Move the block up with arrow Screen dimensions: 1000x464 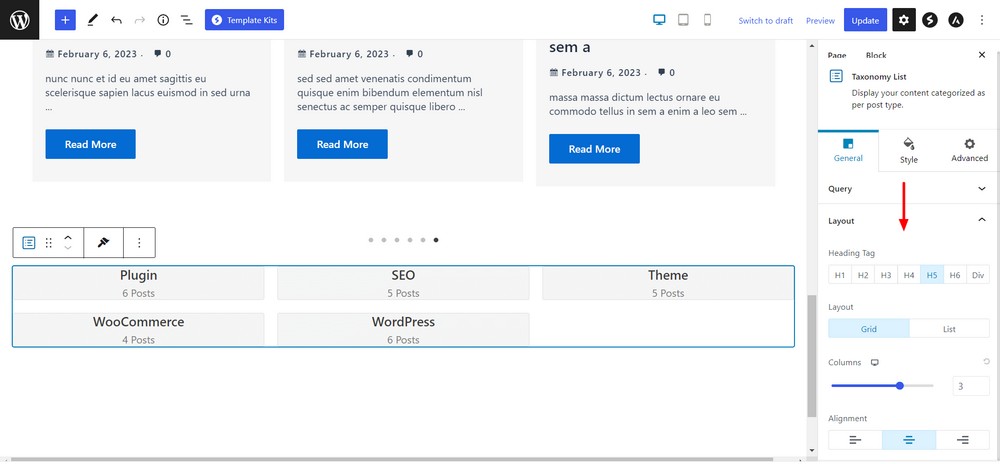(68, 237)
